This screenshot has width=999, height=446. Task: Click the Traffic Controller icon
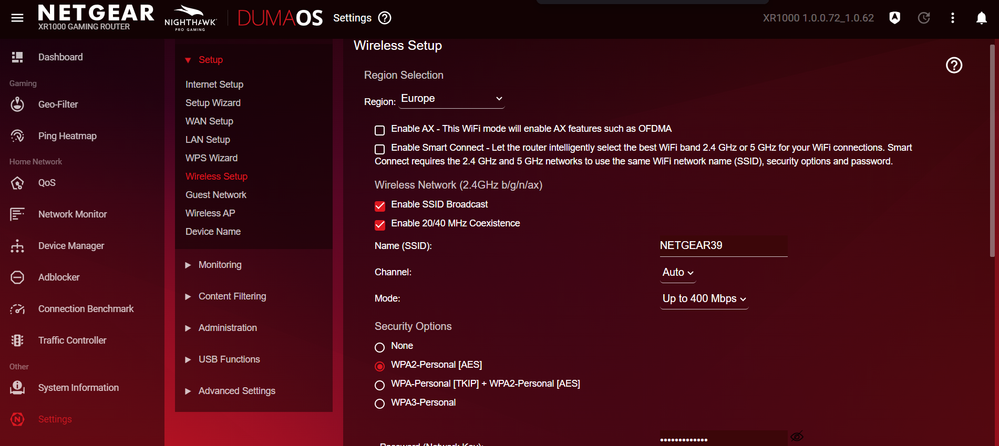(x=18, y=340)
